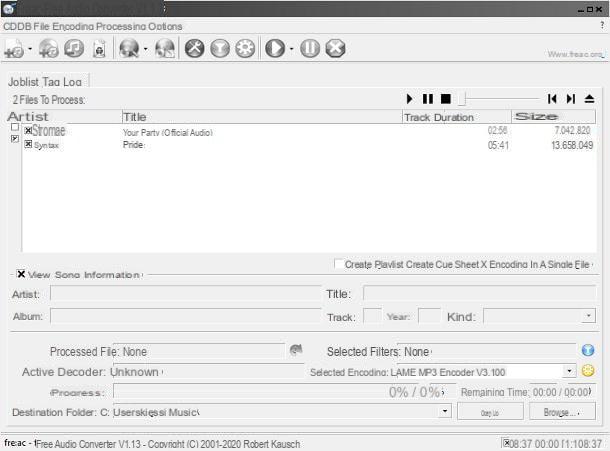Click the Submit CDDB data toolbar icon

165,49
